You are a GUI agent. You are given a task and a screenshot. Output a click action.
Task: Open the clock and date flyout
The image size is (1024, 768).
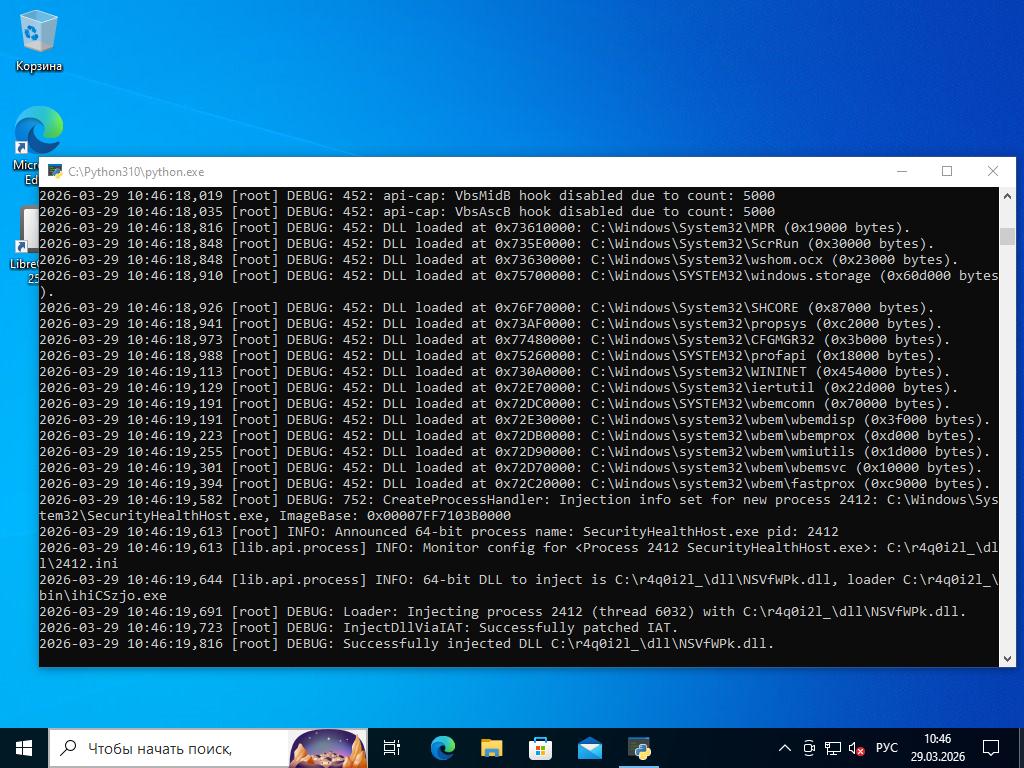click(x=937, y=747)
